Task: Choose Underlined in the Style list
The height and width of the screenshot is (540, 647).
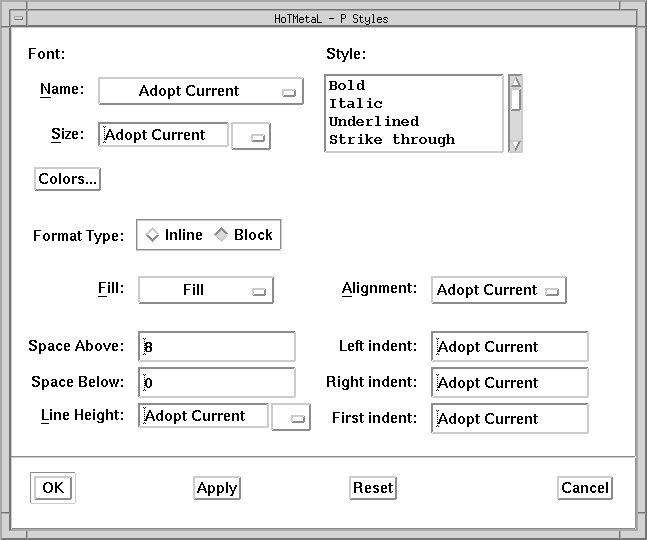Action: click(373, 122)
